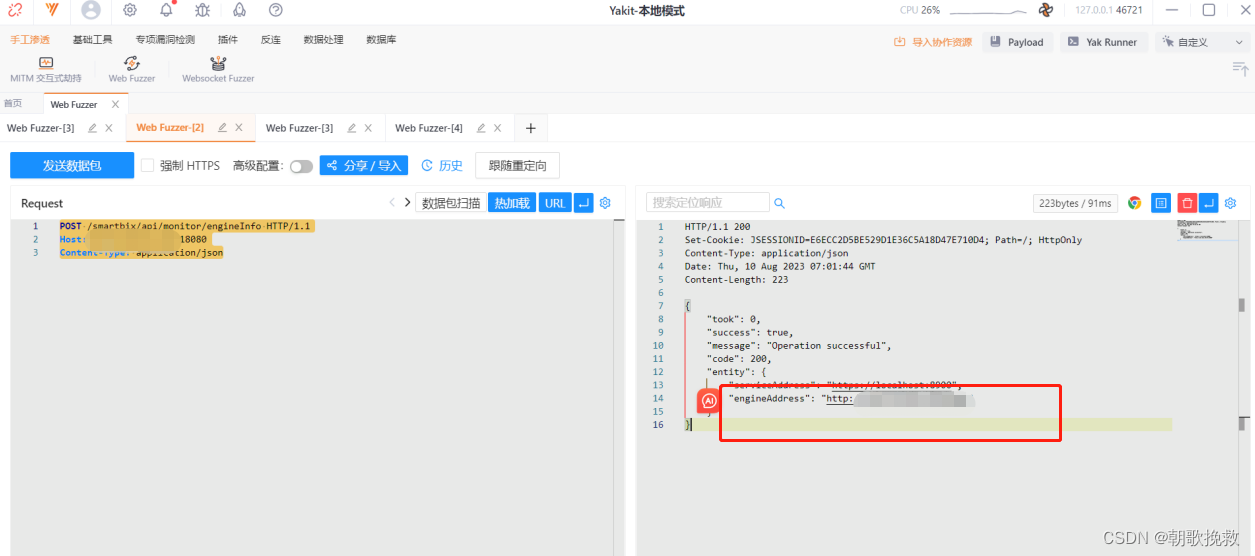The width and height of the screenshot is (1255, 556).
Task: Close the Web Fuzzer-[4] sub tab
Action: click(498, 128)
